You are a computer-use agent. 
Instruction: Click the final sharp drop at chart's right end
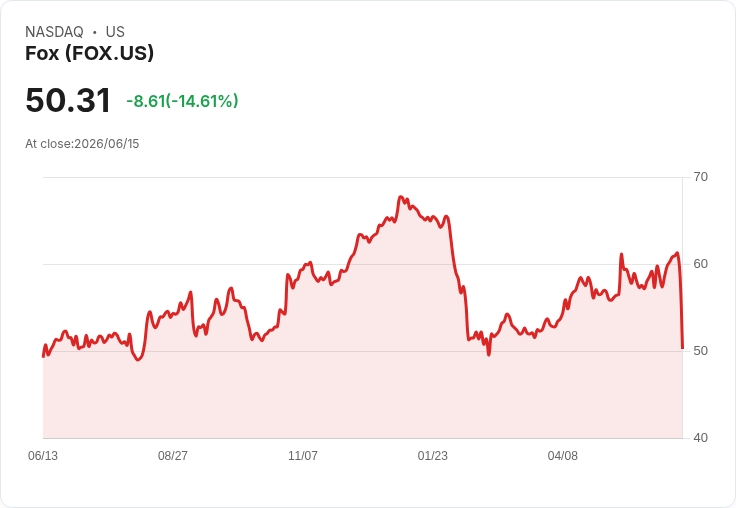[681, 300]
